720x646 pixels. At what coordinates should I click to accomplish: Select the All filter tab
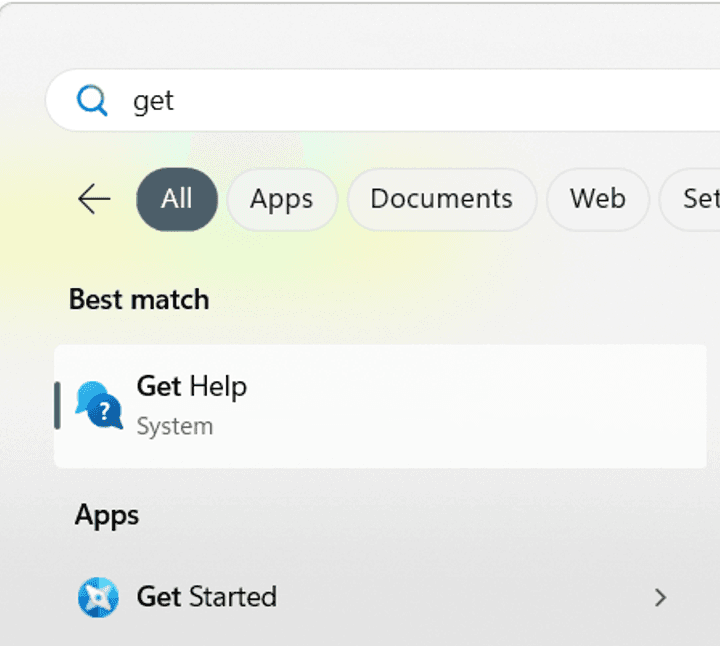[x=177, y=199]
